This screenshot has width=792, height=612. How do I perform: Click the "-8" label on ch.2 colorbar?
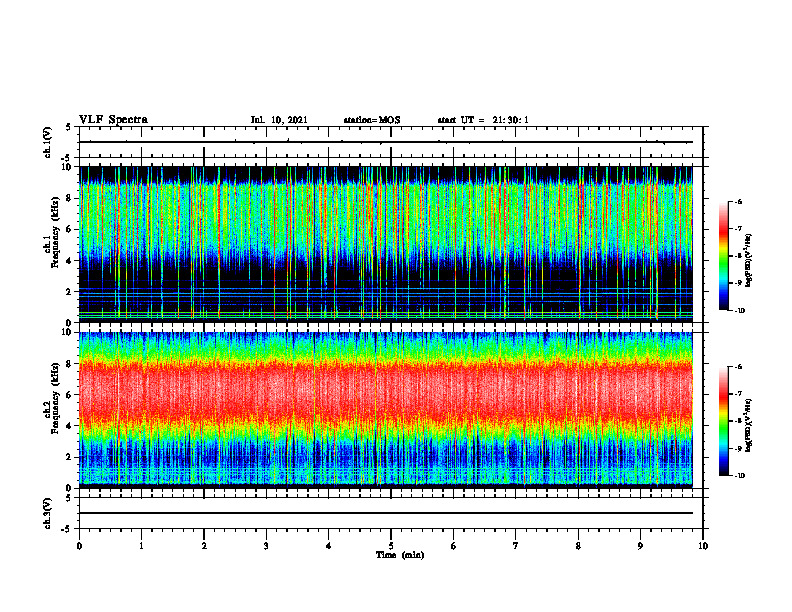tap(738, 421)
